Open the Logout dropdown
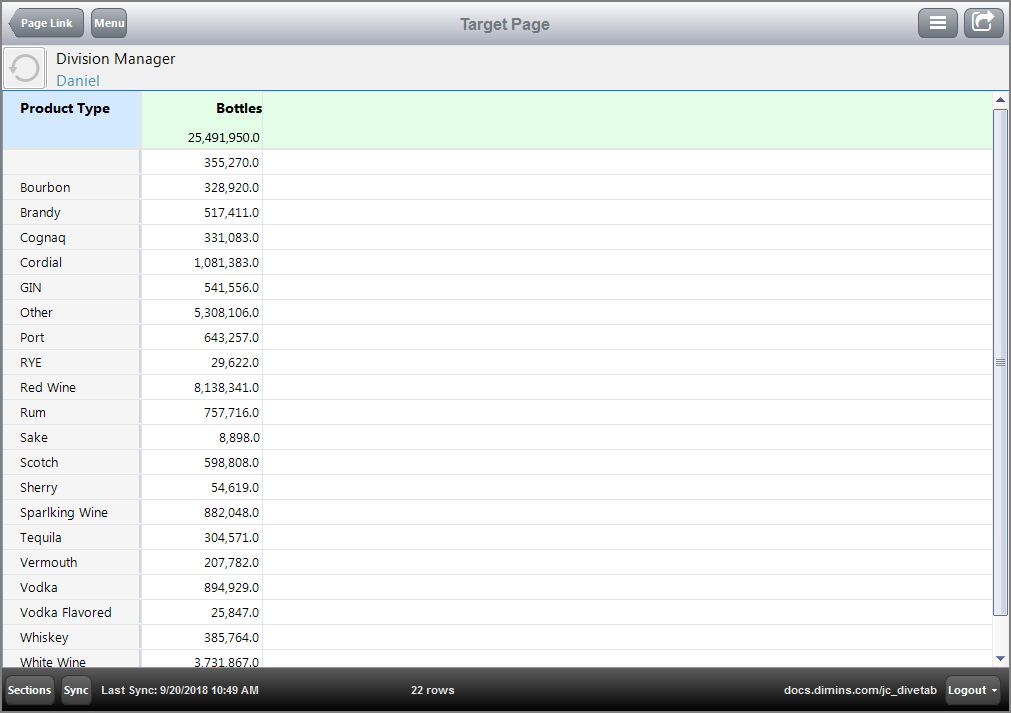The image size is (1011, 713). 971,690
